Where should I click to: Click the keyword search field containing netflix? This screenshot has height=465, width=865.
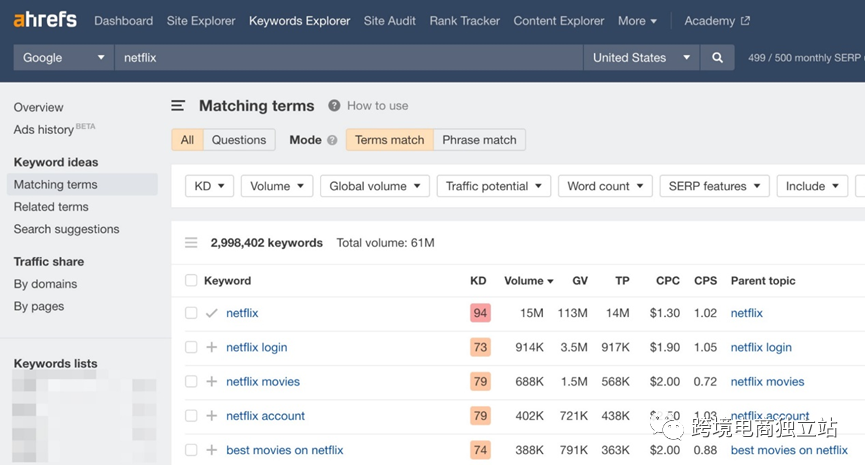(x=349, y=57)
